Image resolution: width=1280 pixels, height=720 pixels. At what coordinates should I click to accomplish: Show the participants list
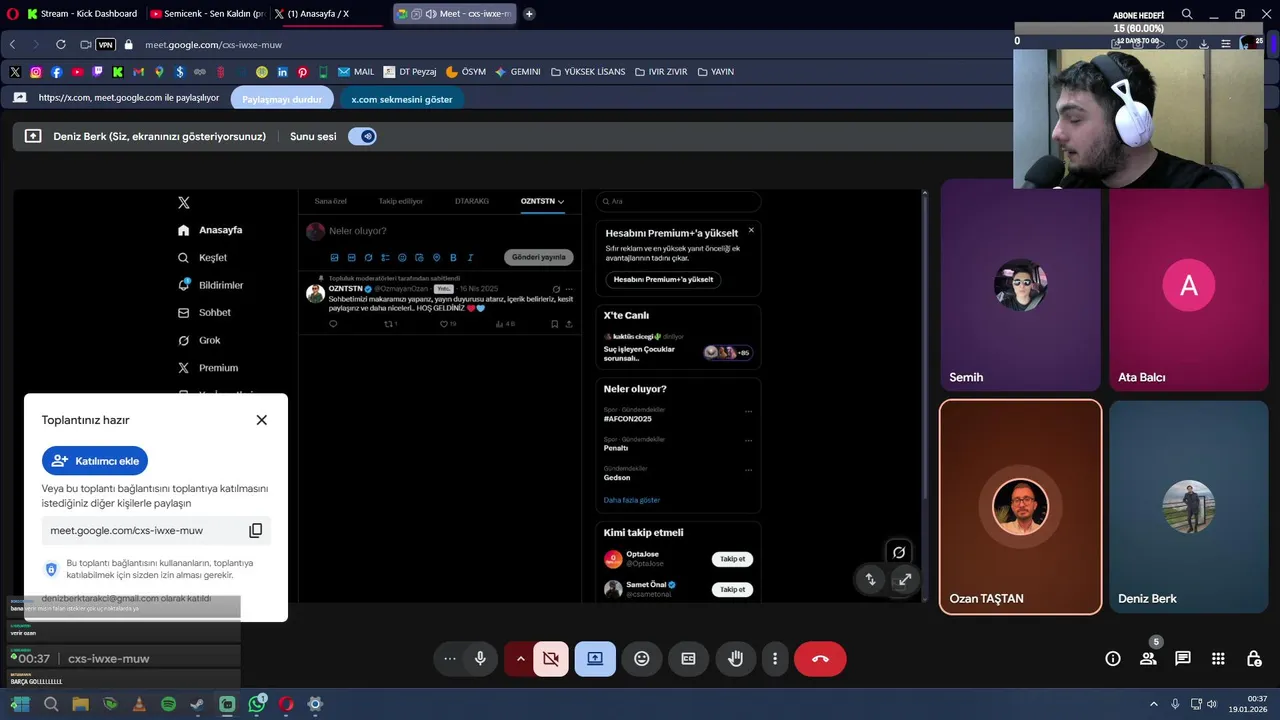[x=1148, y=659]
